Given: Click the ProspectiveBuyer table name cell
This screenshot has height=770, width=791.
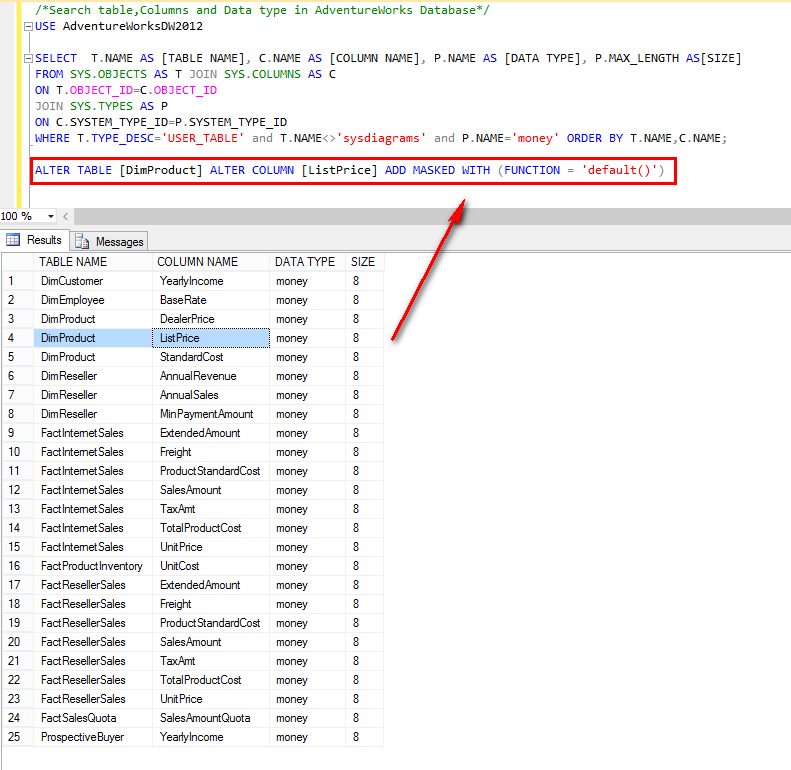Looking at the screenshot, I should (x=93, y=737).
